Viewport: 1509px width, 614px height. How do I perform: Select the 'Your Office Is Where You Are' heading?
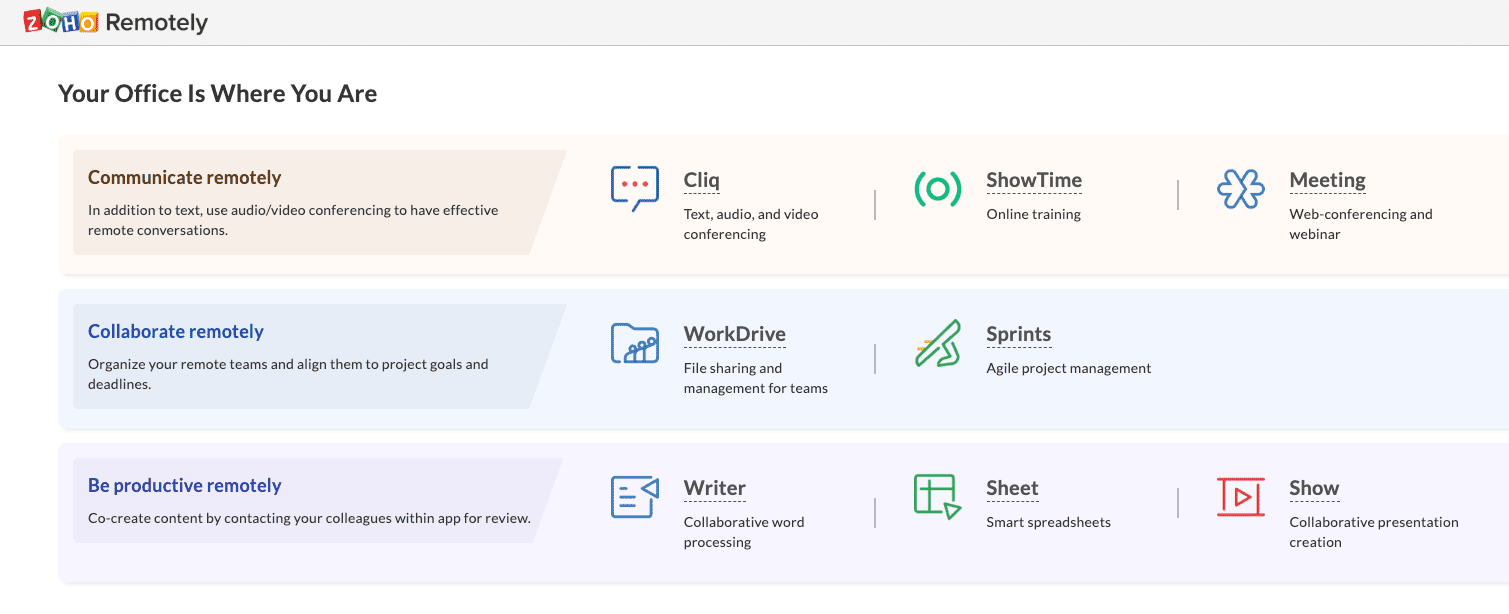tap(218, 94)
